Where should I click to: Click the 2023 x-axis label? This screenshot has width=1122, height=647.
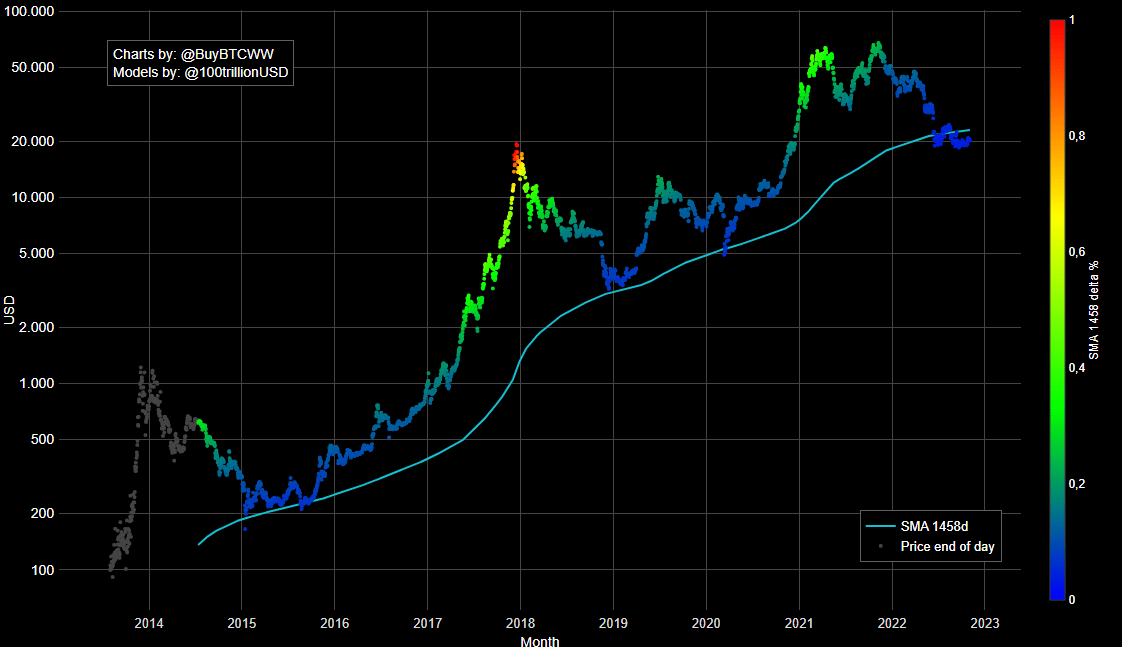click(985, 623)
